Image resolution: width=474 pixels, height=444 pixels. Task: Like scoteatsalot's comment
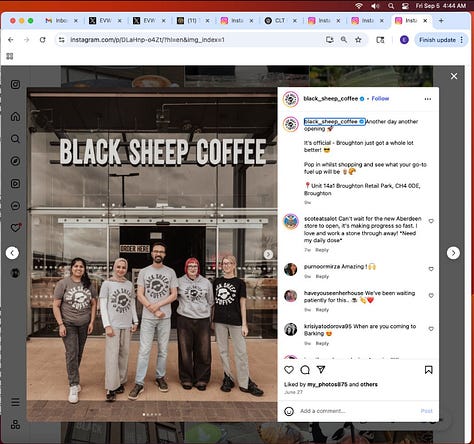431,221
